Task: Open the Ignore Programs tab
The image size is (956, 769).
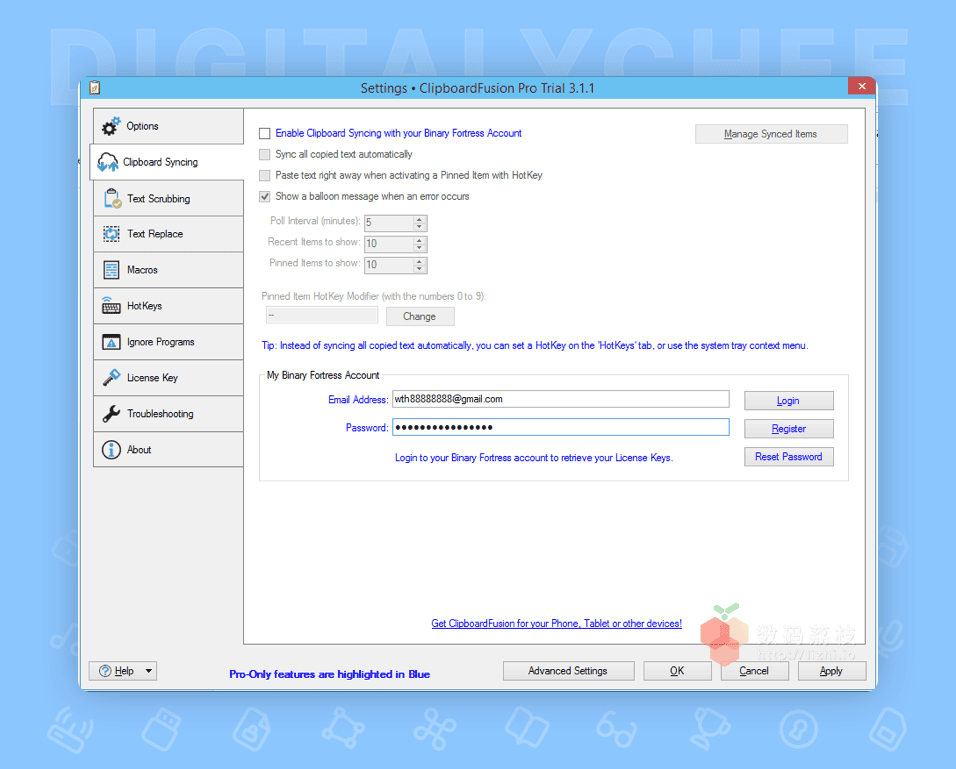Action: click(x=168, y=342)
